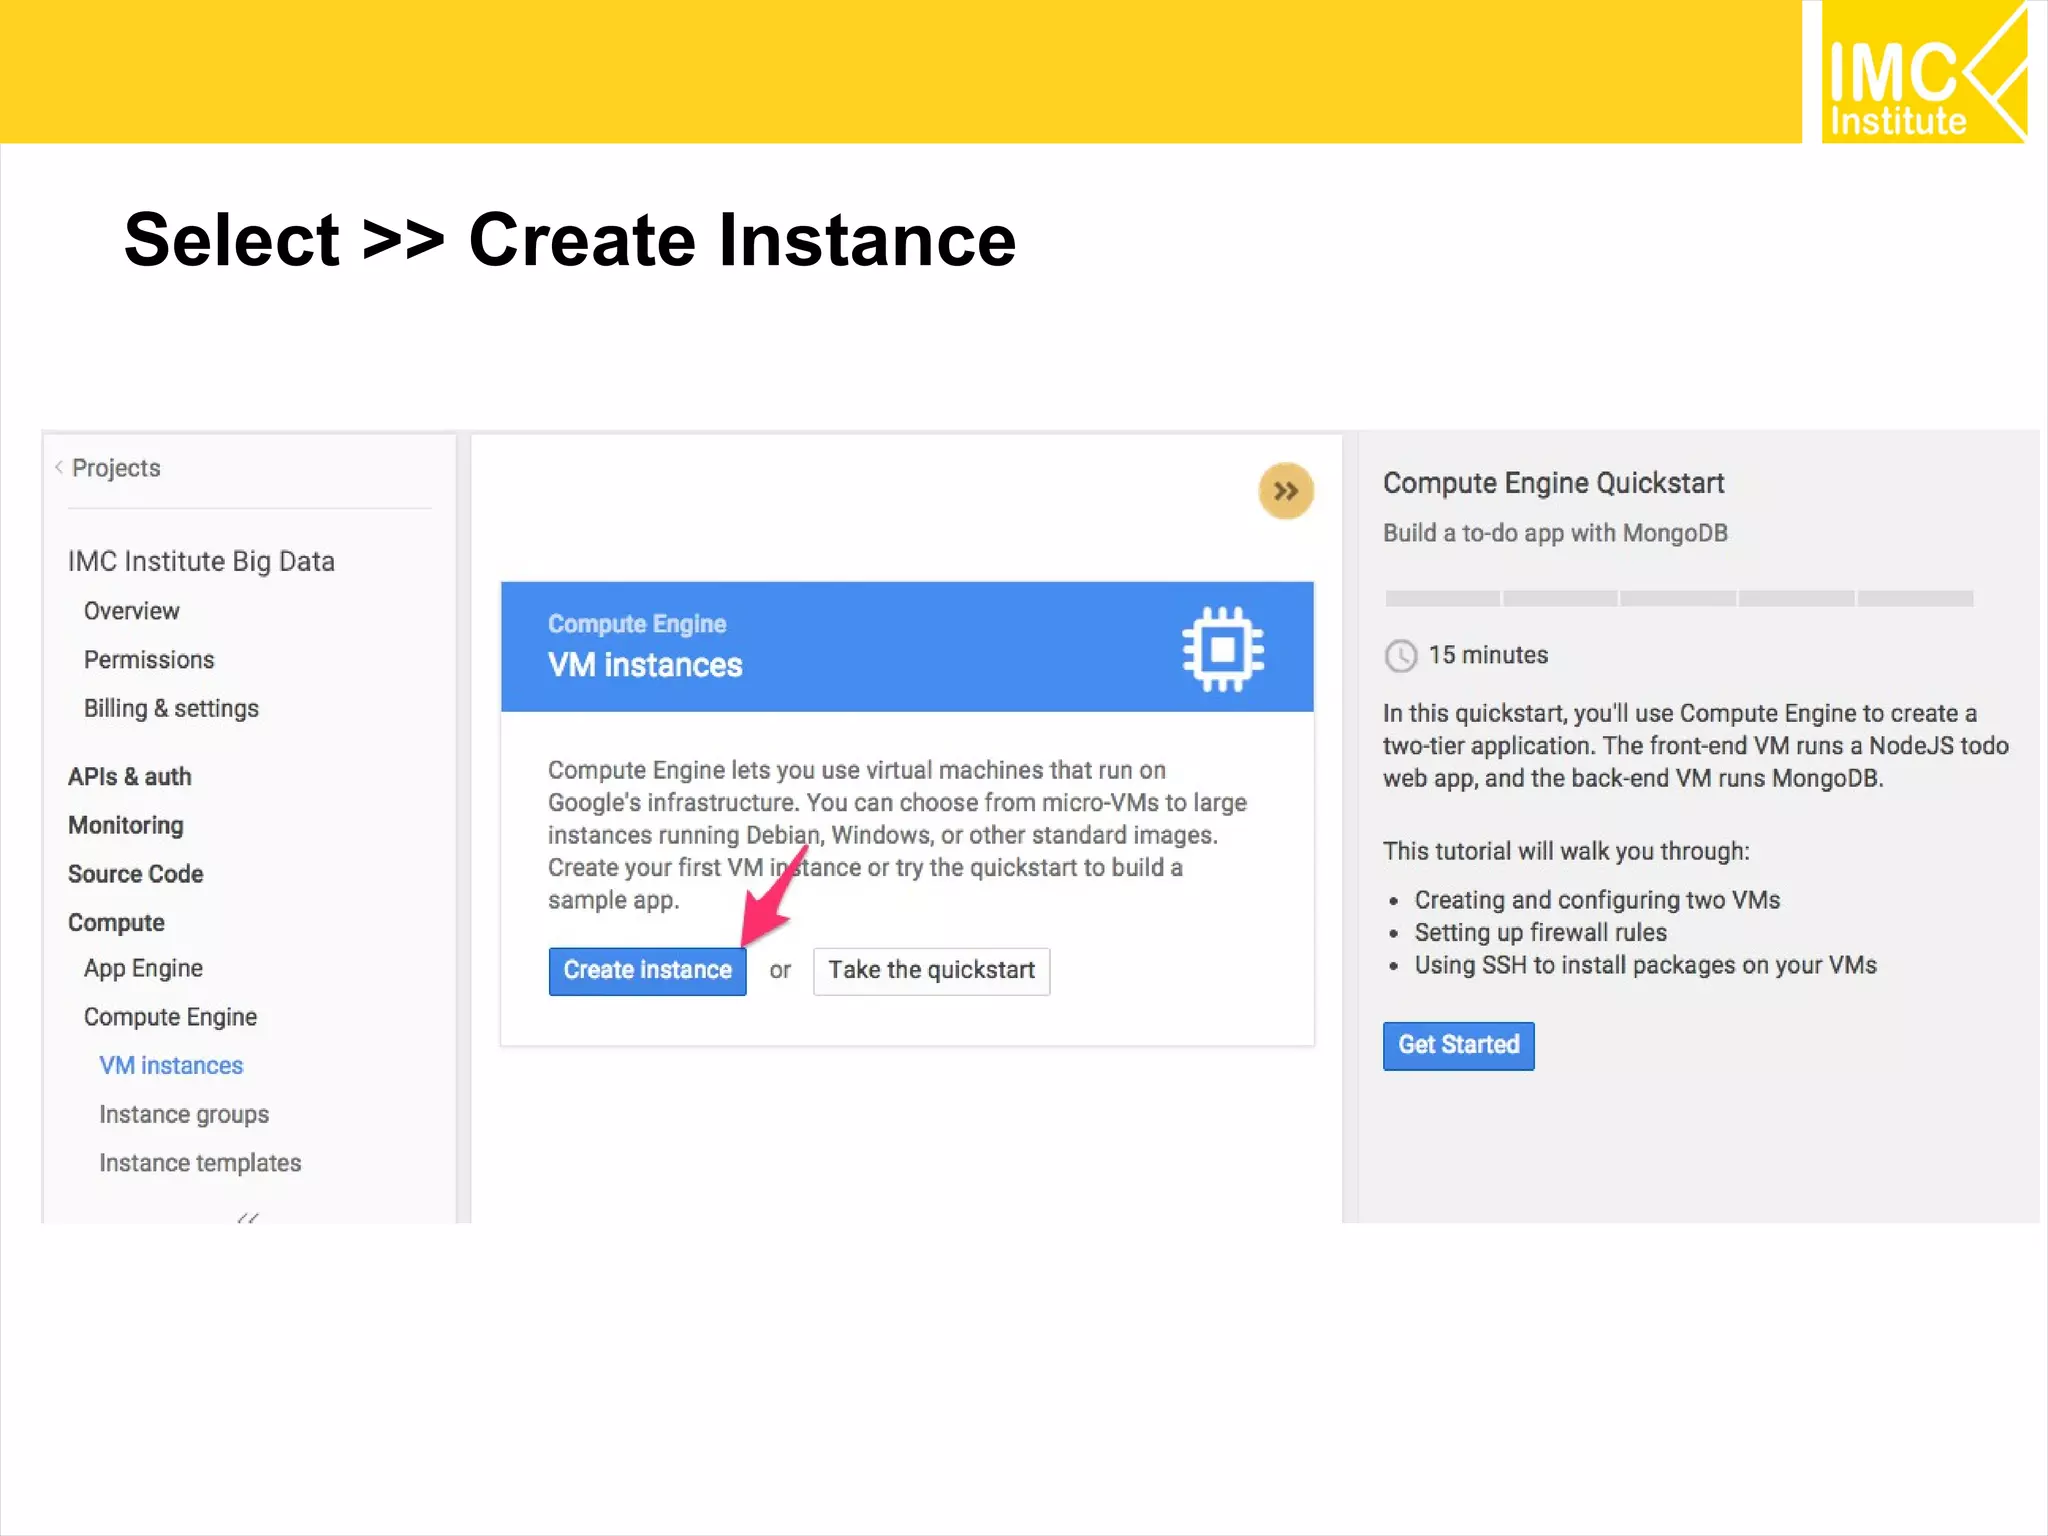Click Take the quickstart button
Viewport: 2048px width, 1536px height.
coord(931,970)
